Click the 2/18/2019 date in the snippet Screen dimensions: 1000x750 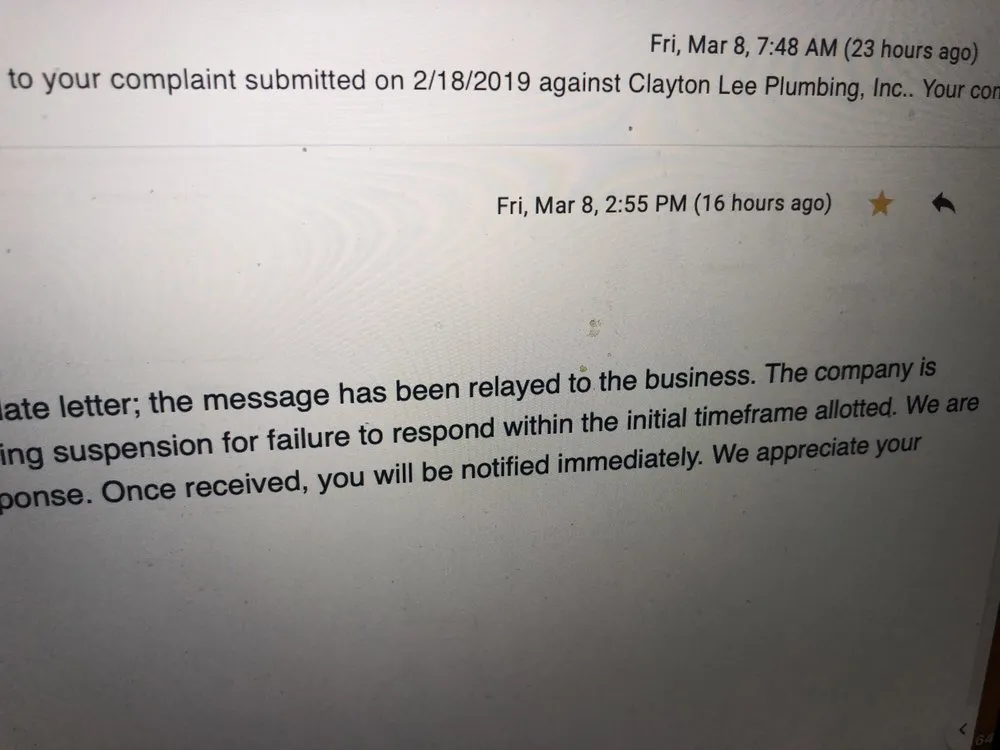[468, 84]
